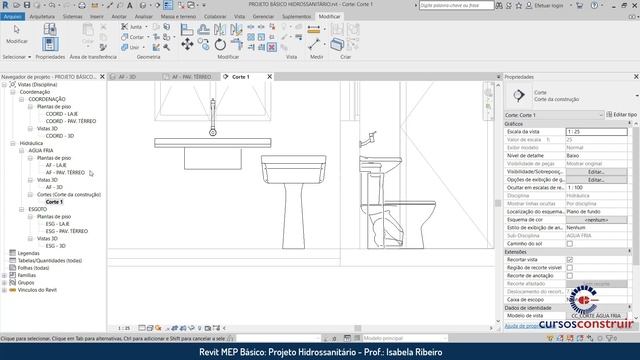Toggle Properties palette icon in ribbon

tap(50, 44)
